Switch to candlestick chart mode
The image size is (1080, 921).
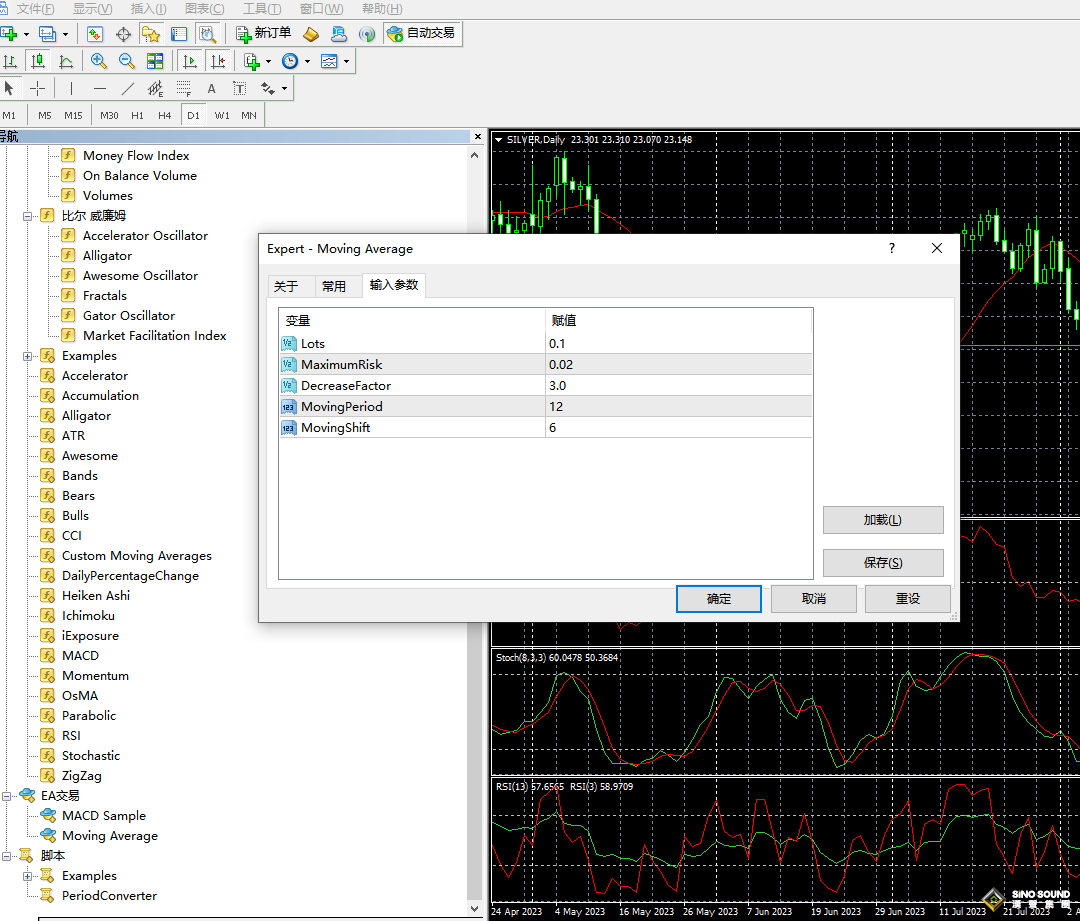38,61
